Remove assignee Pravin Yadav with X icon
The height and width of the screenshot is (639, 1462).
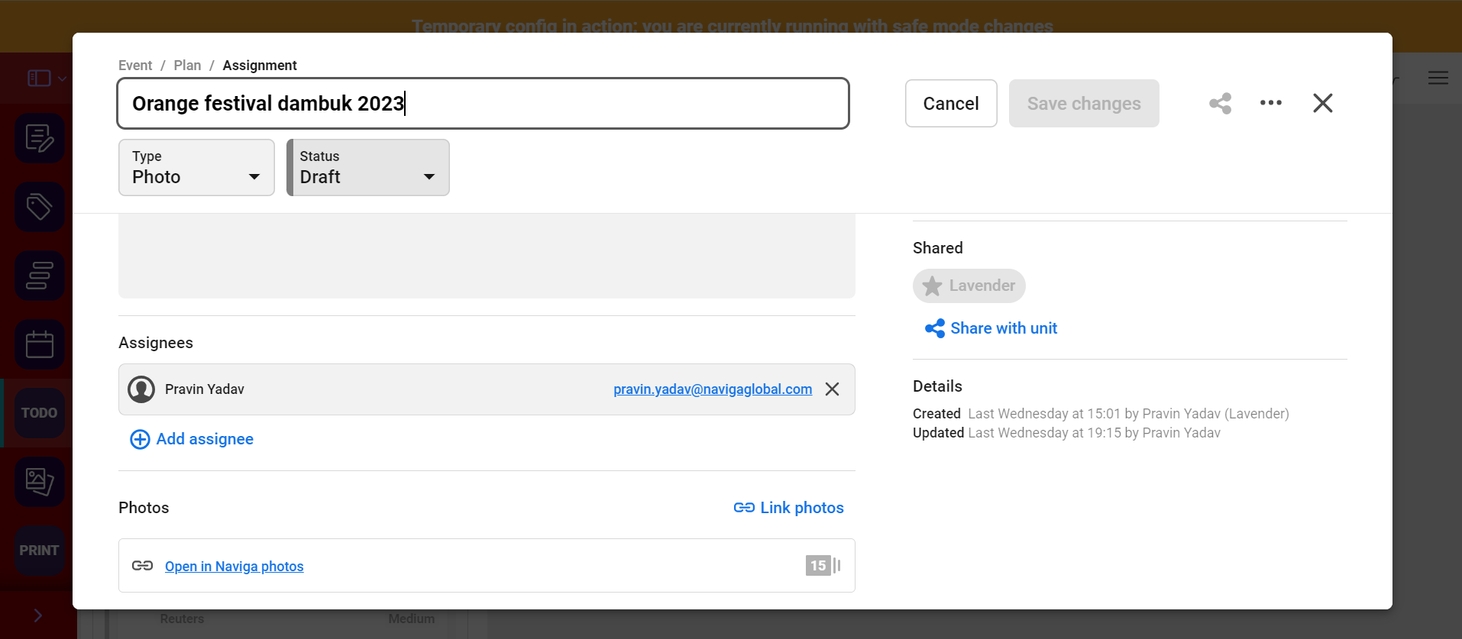(832, 389)
